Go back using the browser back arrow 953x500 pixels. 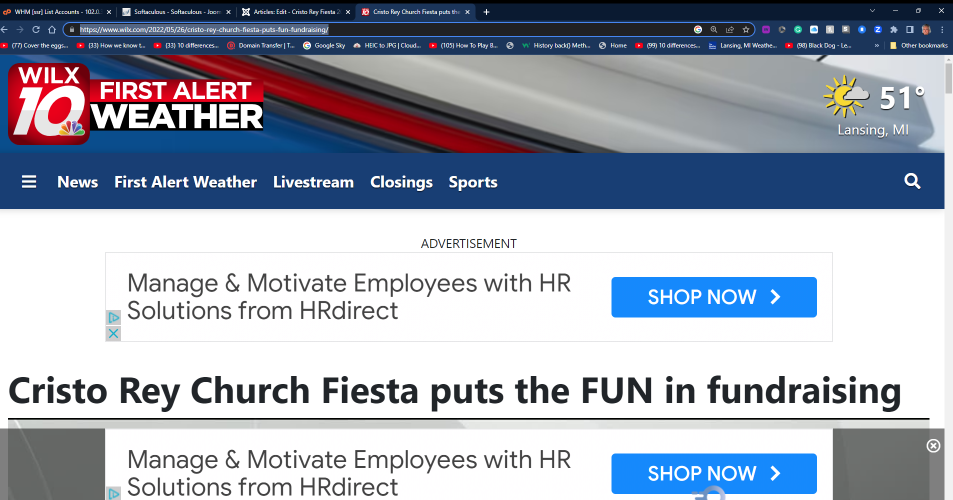coord(4,29)
